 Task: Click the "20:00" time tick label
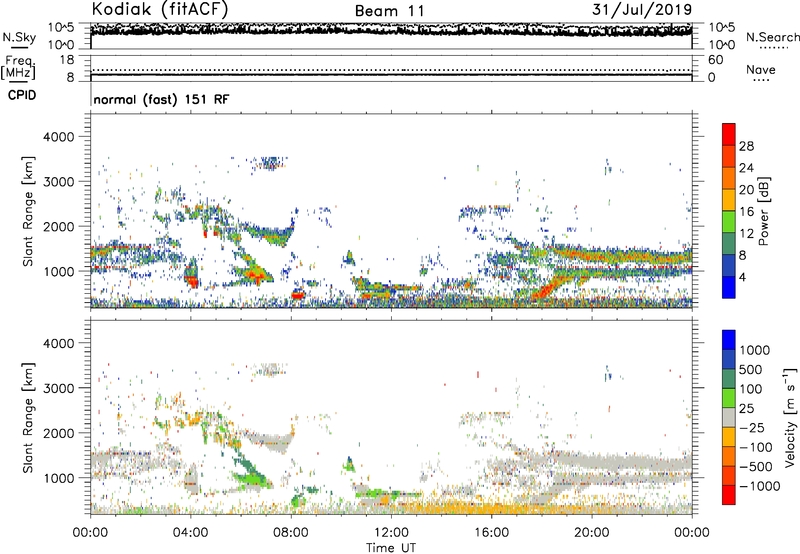coord(591,533)
